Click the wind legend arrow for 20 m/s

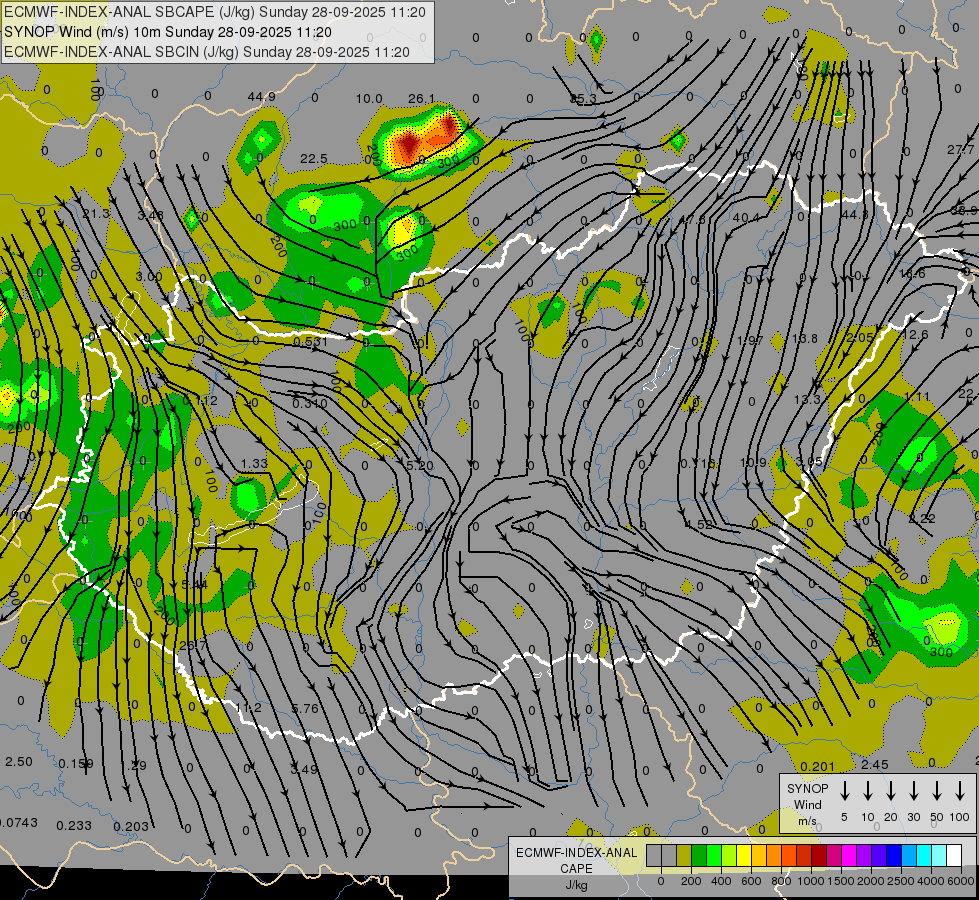891,791
